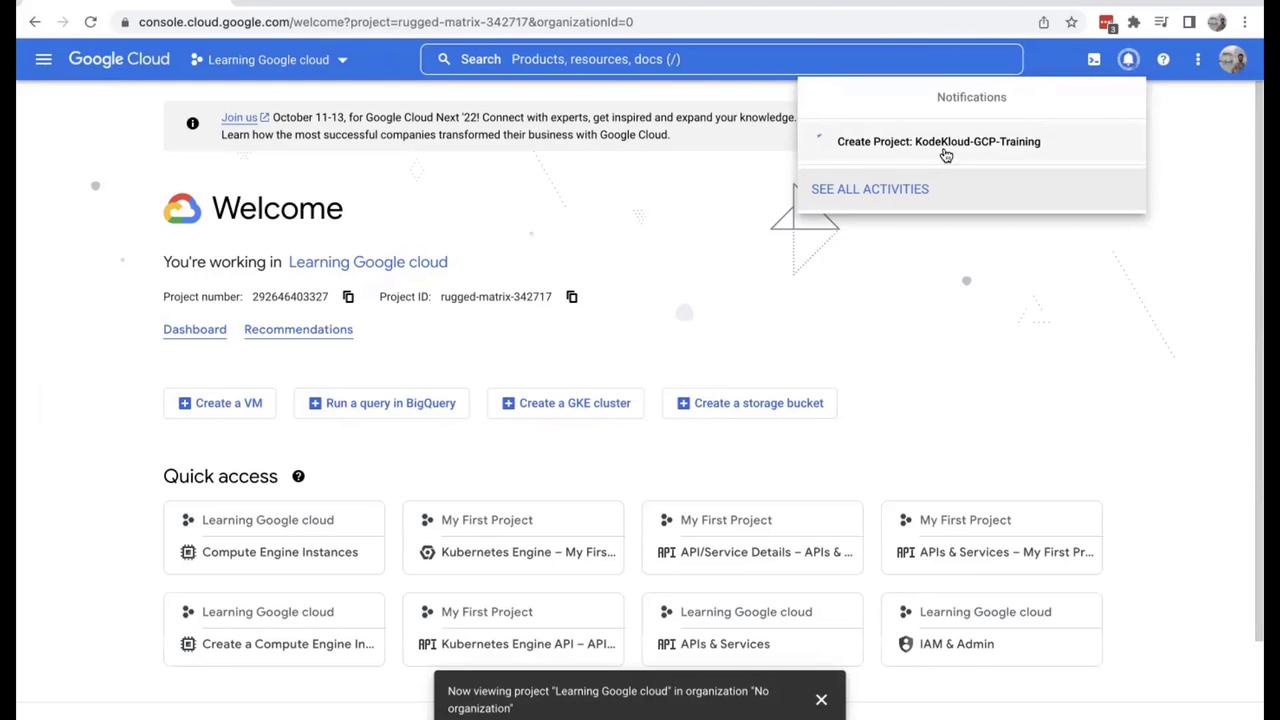Open the main navigation hamburger menu
The height and width of the screenshot is (720, 1280).
coord(43,60)
